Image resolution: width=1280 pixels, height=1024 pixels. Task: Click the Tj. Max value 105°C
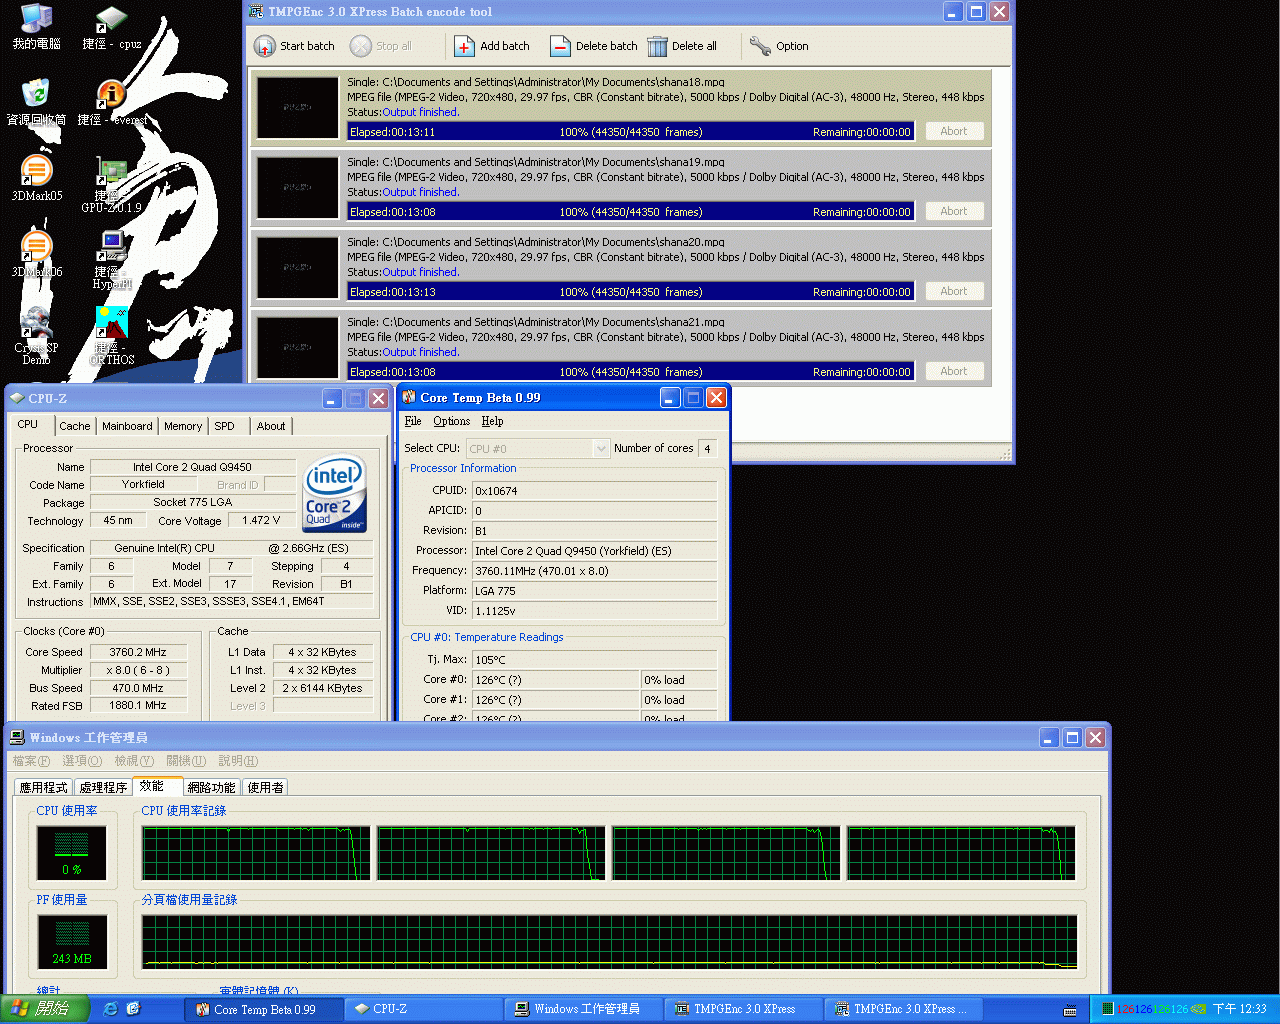[594, 660]
